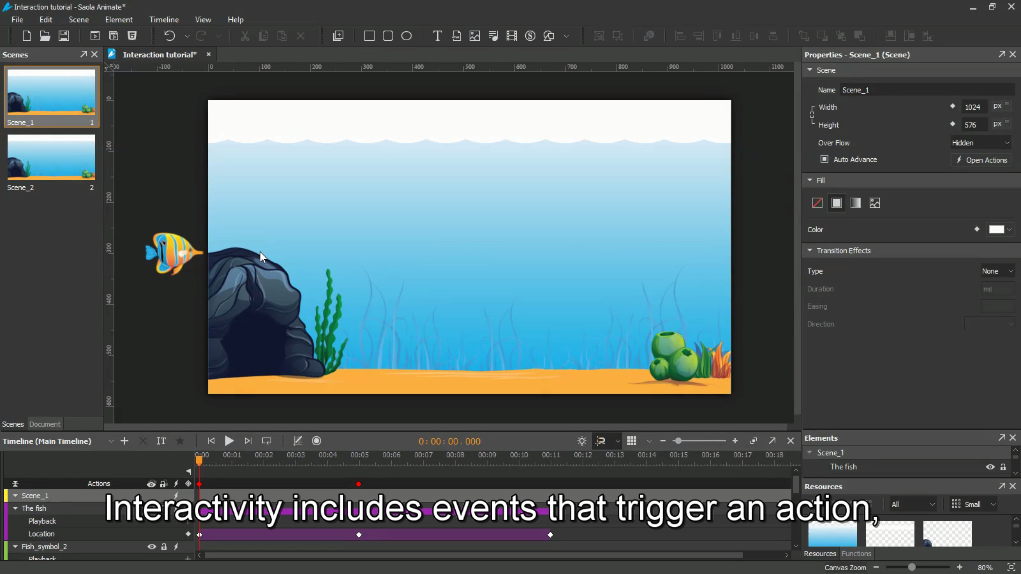Open the transition Type dropdown
This screenshot has width=1021, height=574.
tap(996, 271)
